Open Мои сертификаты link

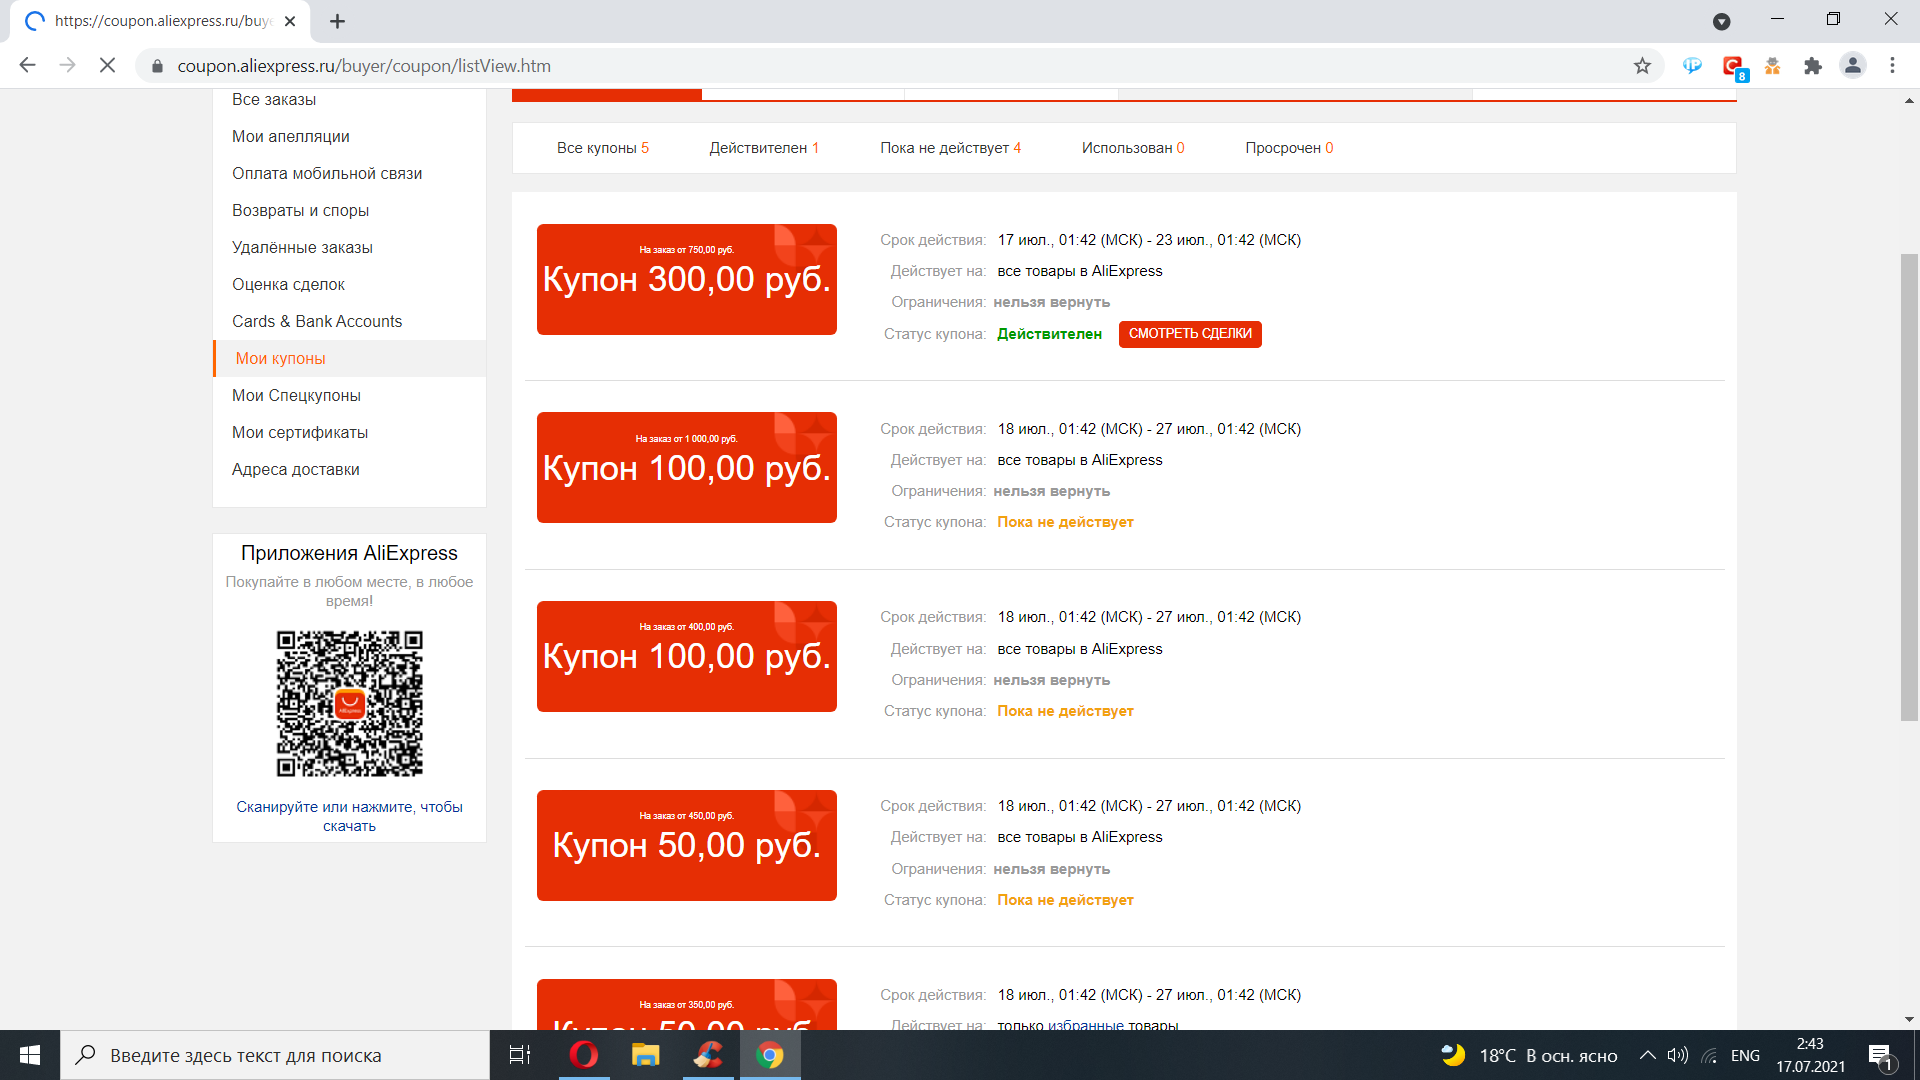coord(300,433)
